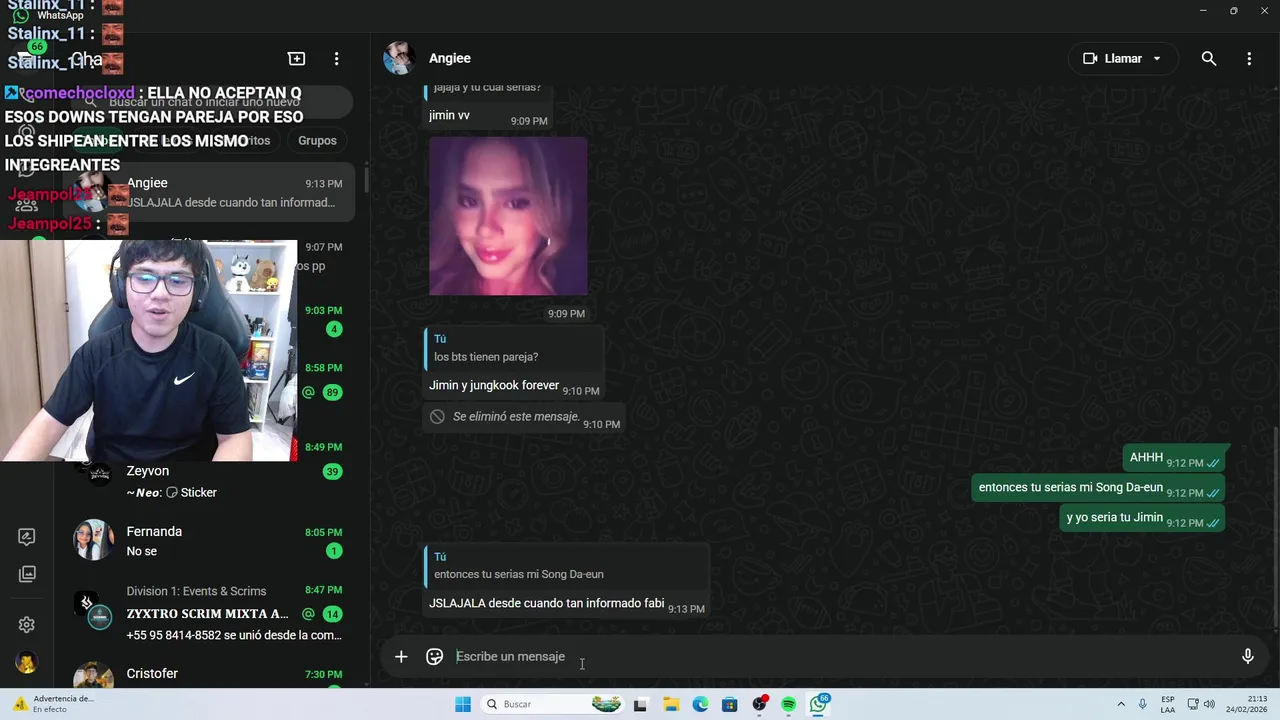
Task: Select the green sent bubble 'entonces tu serias mi Song Da-eun'
Action: tap(1098, 488)
